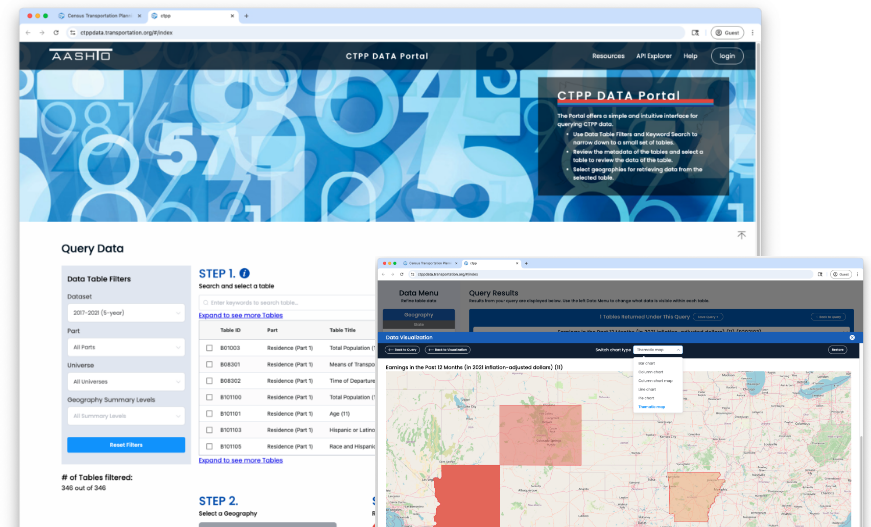Go back in the main browser window
This screenshot has width=871, height=527.
(x=28, y=33)
